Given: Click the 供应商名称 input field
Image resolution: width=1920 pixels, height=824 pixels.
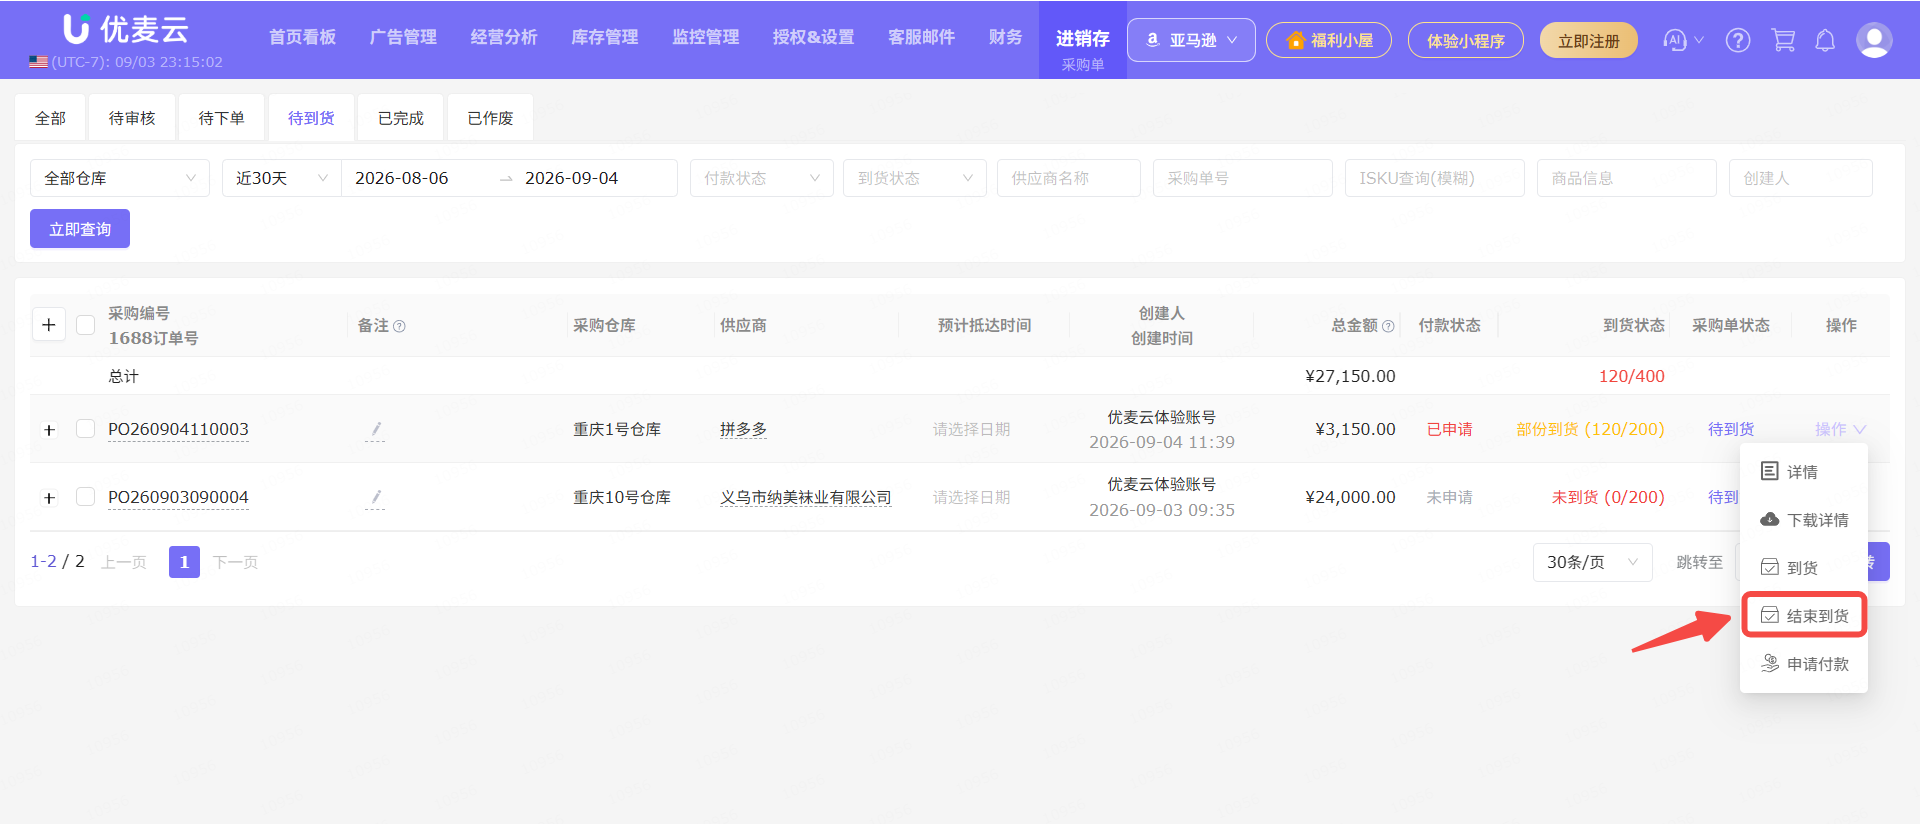Looking at the screenshot, I should pos(1069,178).
